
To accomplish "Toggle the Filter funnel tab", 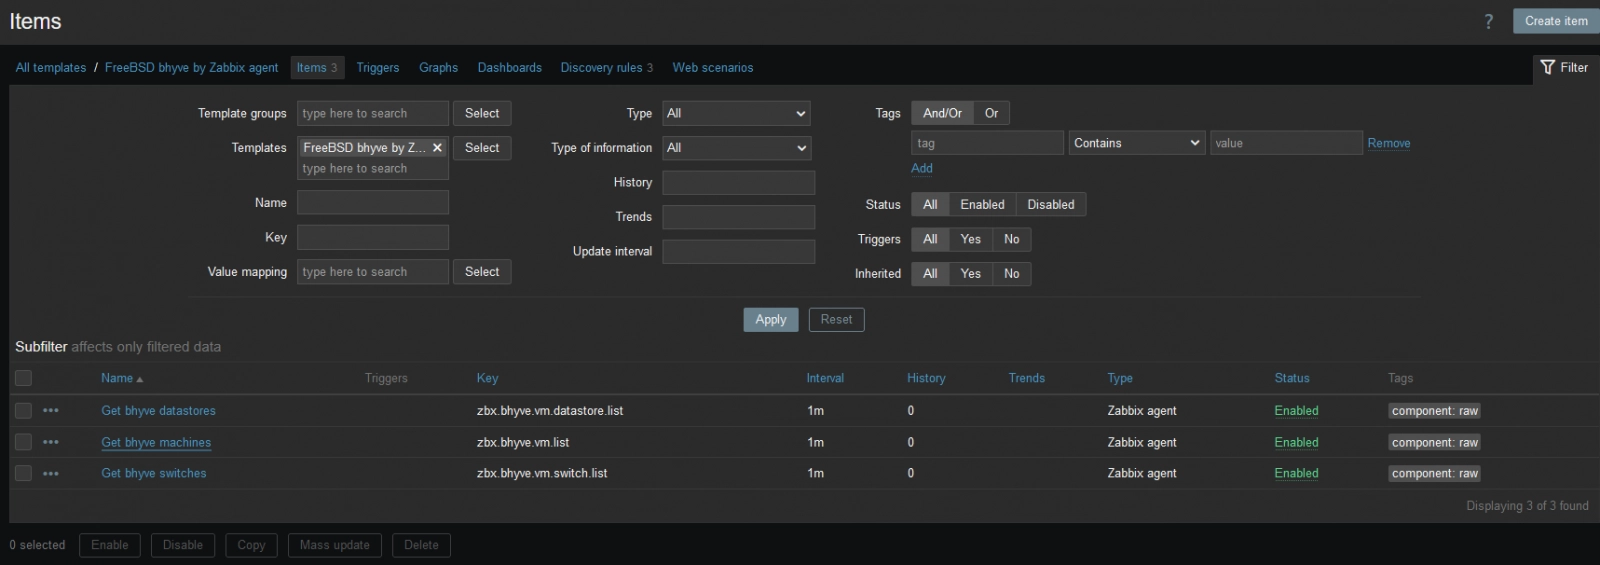I will pos(1564,67).
